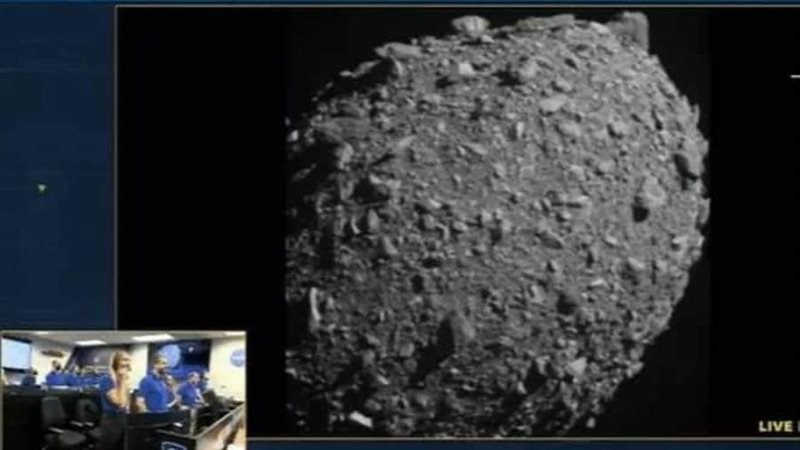Screen dimensions: 800x450
Task: Click the black space left of the asteroid
Action: (200, 200)
